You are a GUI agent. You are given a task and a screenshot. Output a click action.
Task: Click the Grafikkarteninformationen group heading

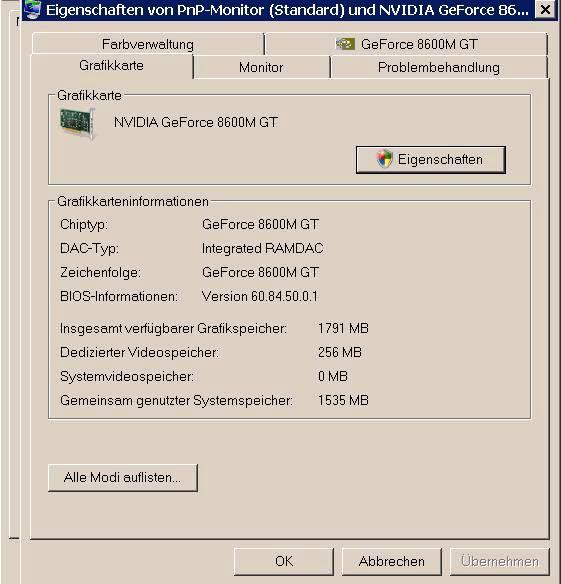[x=133, y=201]
